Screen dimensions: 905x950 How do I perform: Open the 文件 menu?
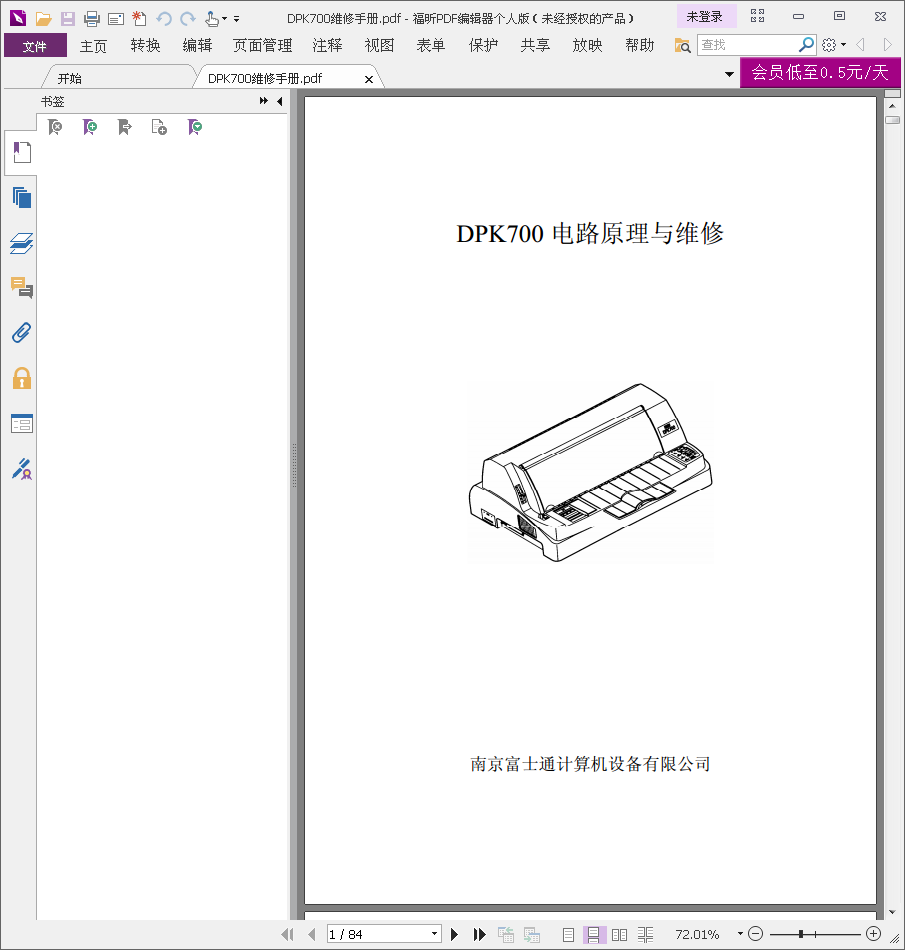(x=35, y=45)
